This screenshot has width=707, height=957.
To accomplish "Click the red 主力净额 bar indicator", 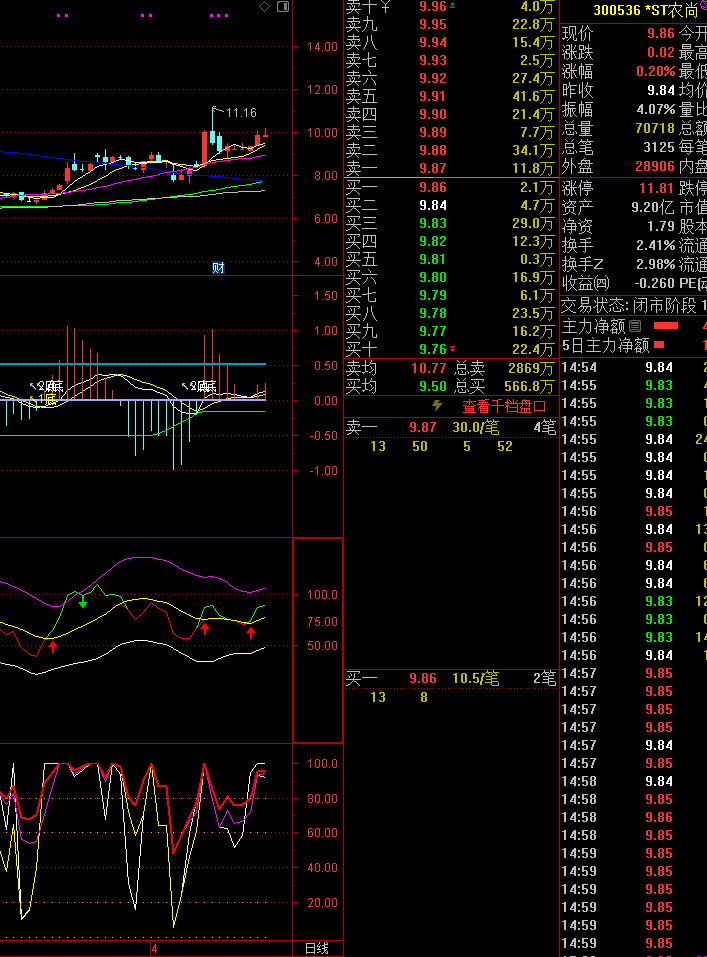I will pos(666,326).
